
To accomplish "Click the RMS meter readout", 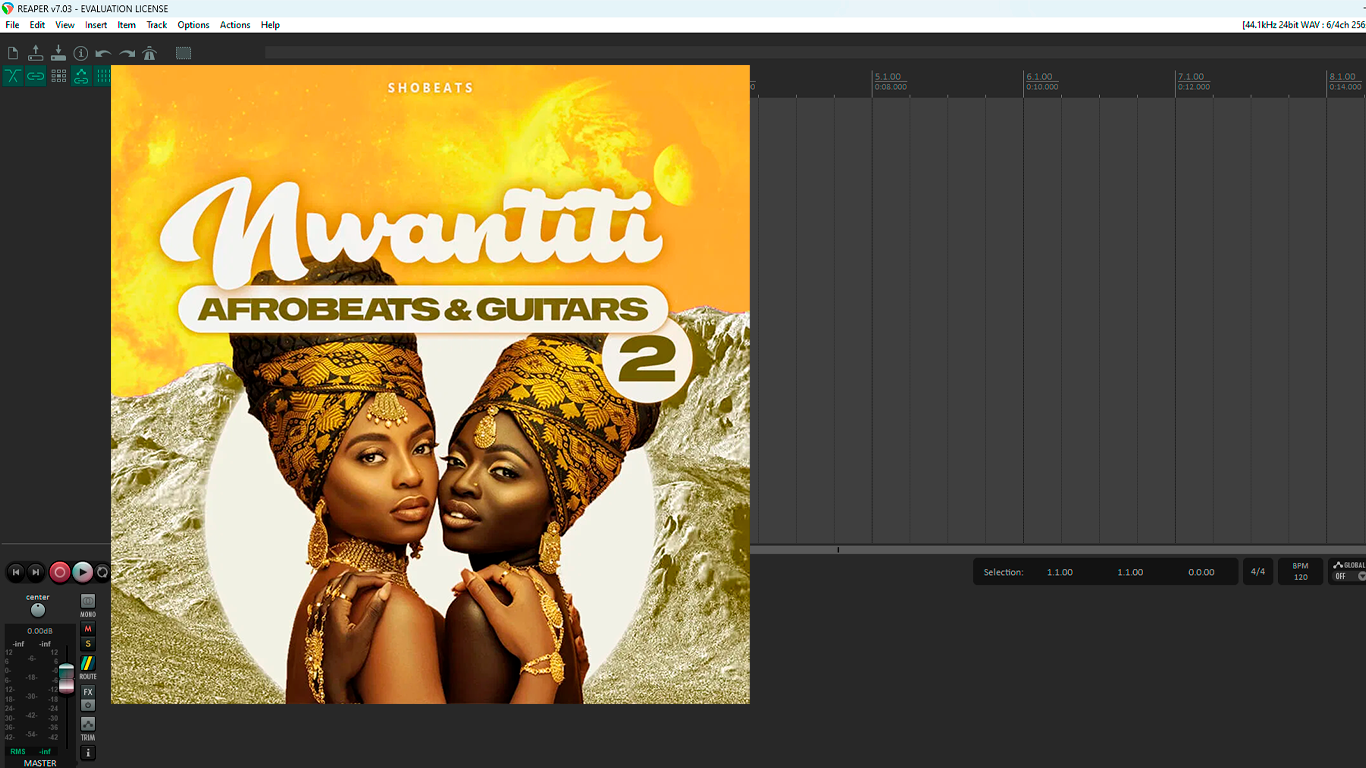I will [x=32, y=751].
